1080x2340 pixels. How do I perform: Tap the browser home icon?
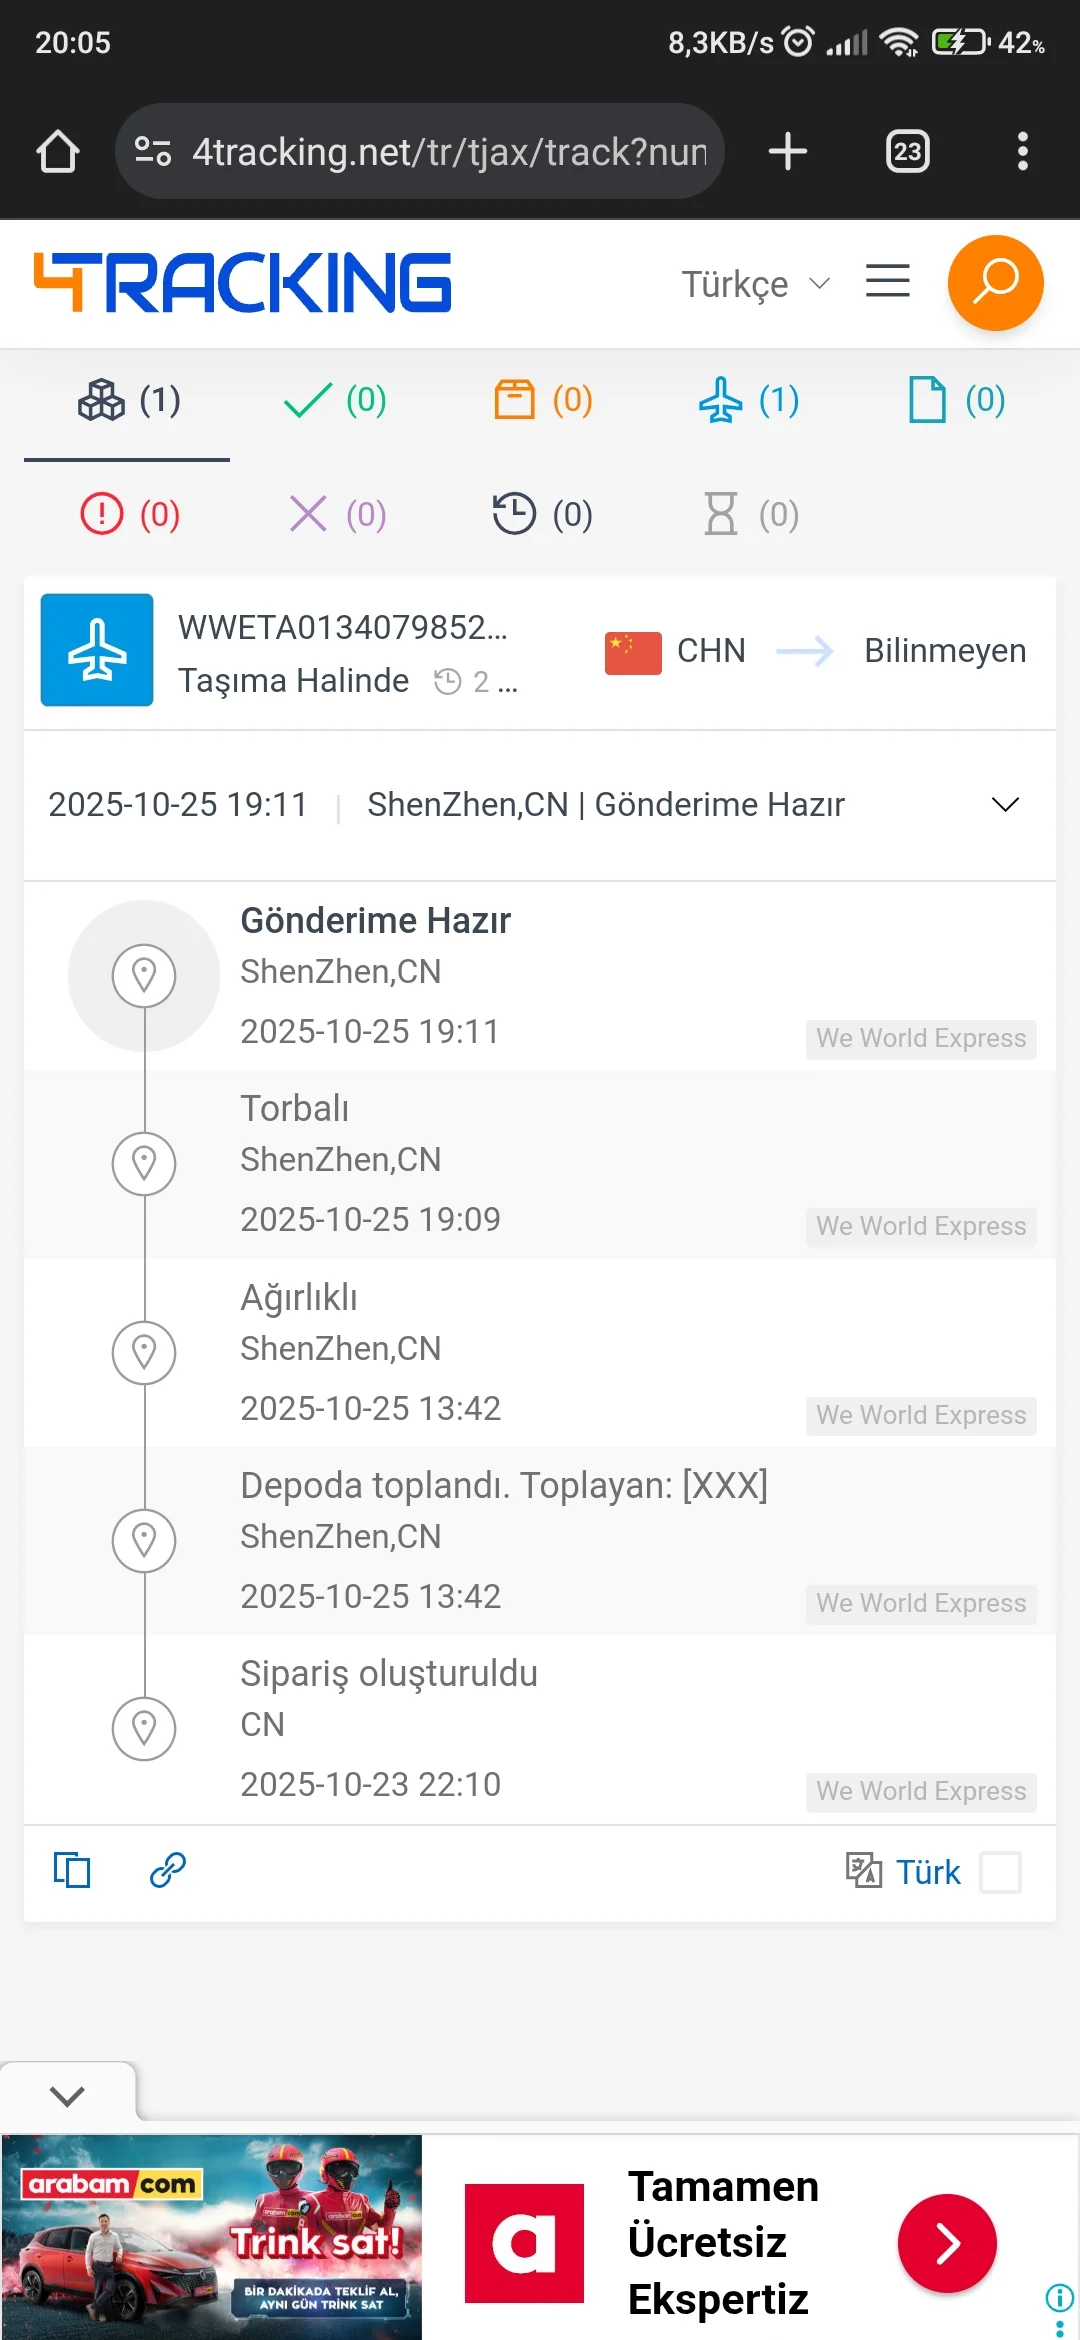pos(58,152)
